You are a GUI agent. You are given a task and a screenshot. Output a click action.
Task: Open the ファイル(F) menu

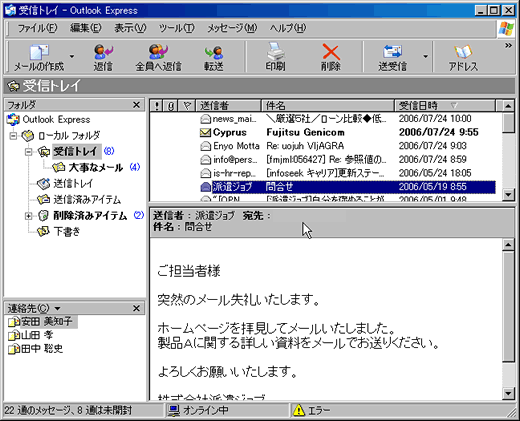pos(37,28)
